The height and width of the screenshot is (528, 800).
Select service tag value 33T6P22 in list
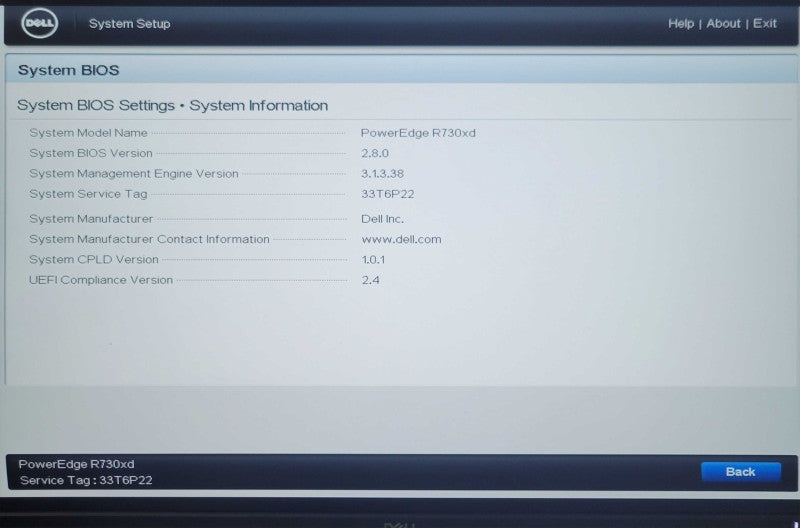click(x=387, y=194)
